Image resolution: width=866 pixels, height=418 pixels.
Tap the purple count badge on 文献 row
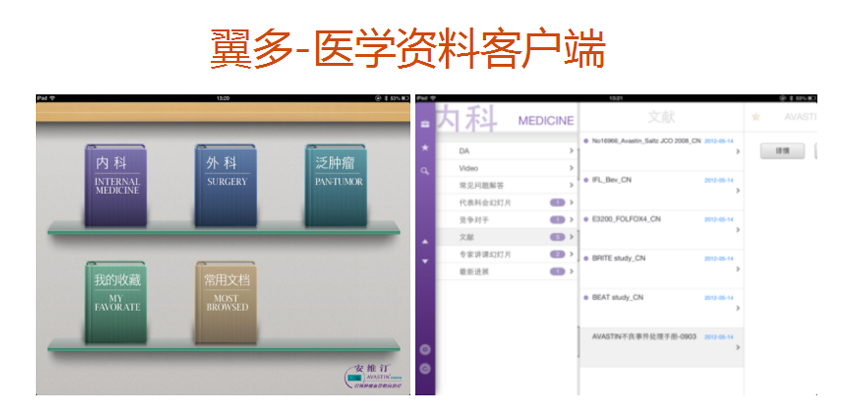tap(557, 237)
